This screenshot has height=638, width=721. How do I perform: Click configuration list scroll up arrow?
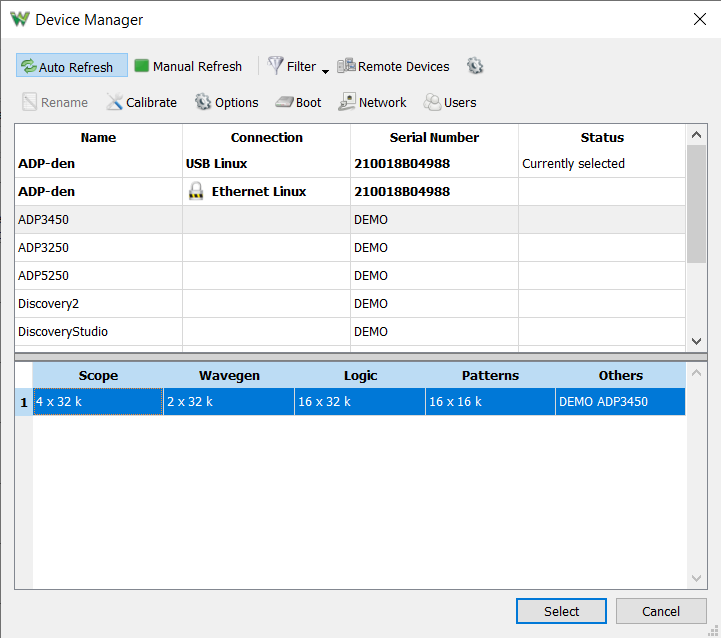pyautogui.click(x=696, y=373)
